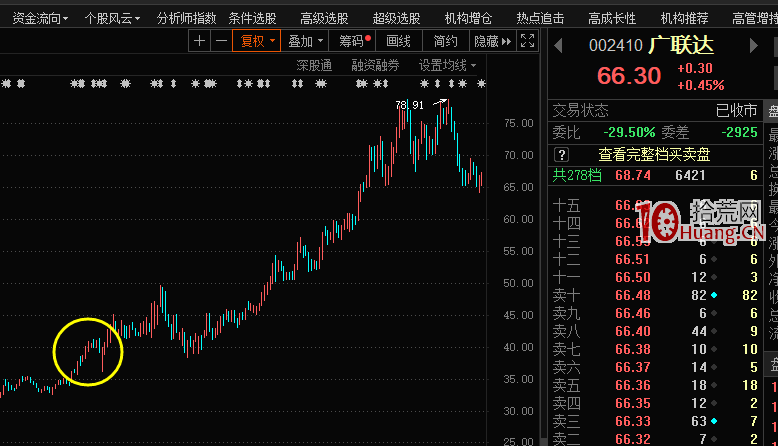Select 热点追击 menu item

(x=540, y=18)
